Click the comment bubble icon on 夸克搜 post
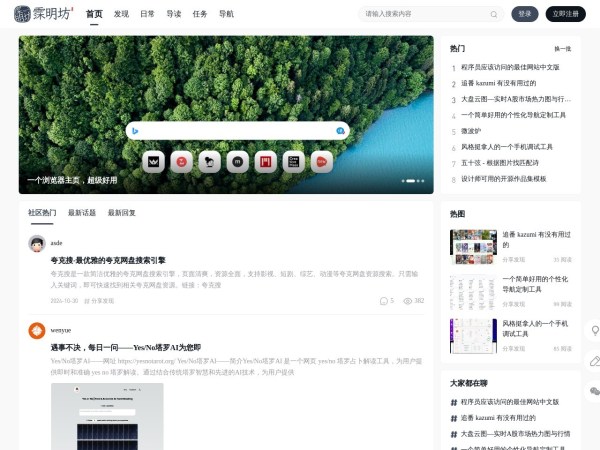This screenshot has width=600, height=450. (x=383, y=300)
